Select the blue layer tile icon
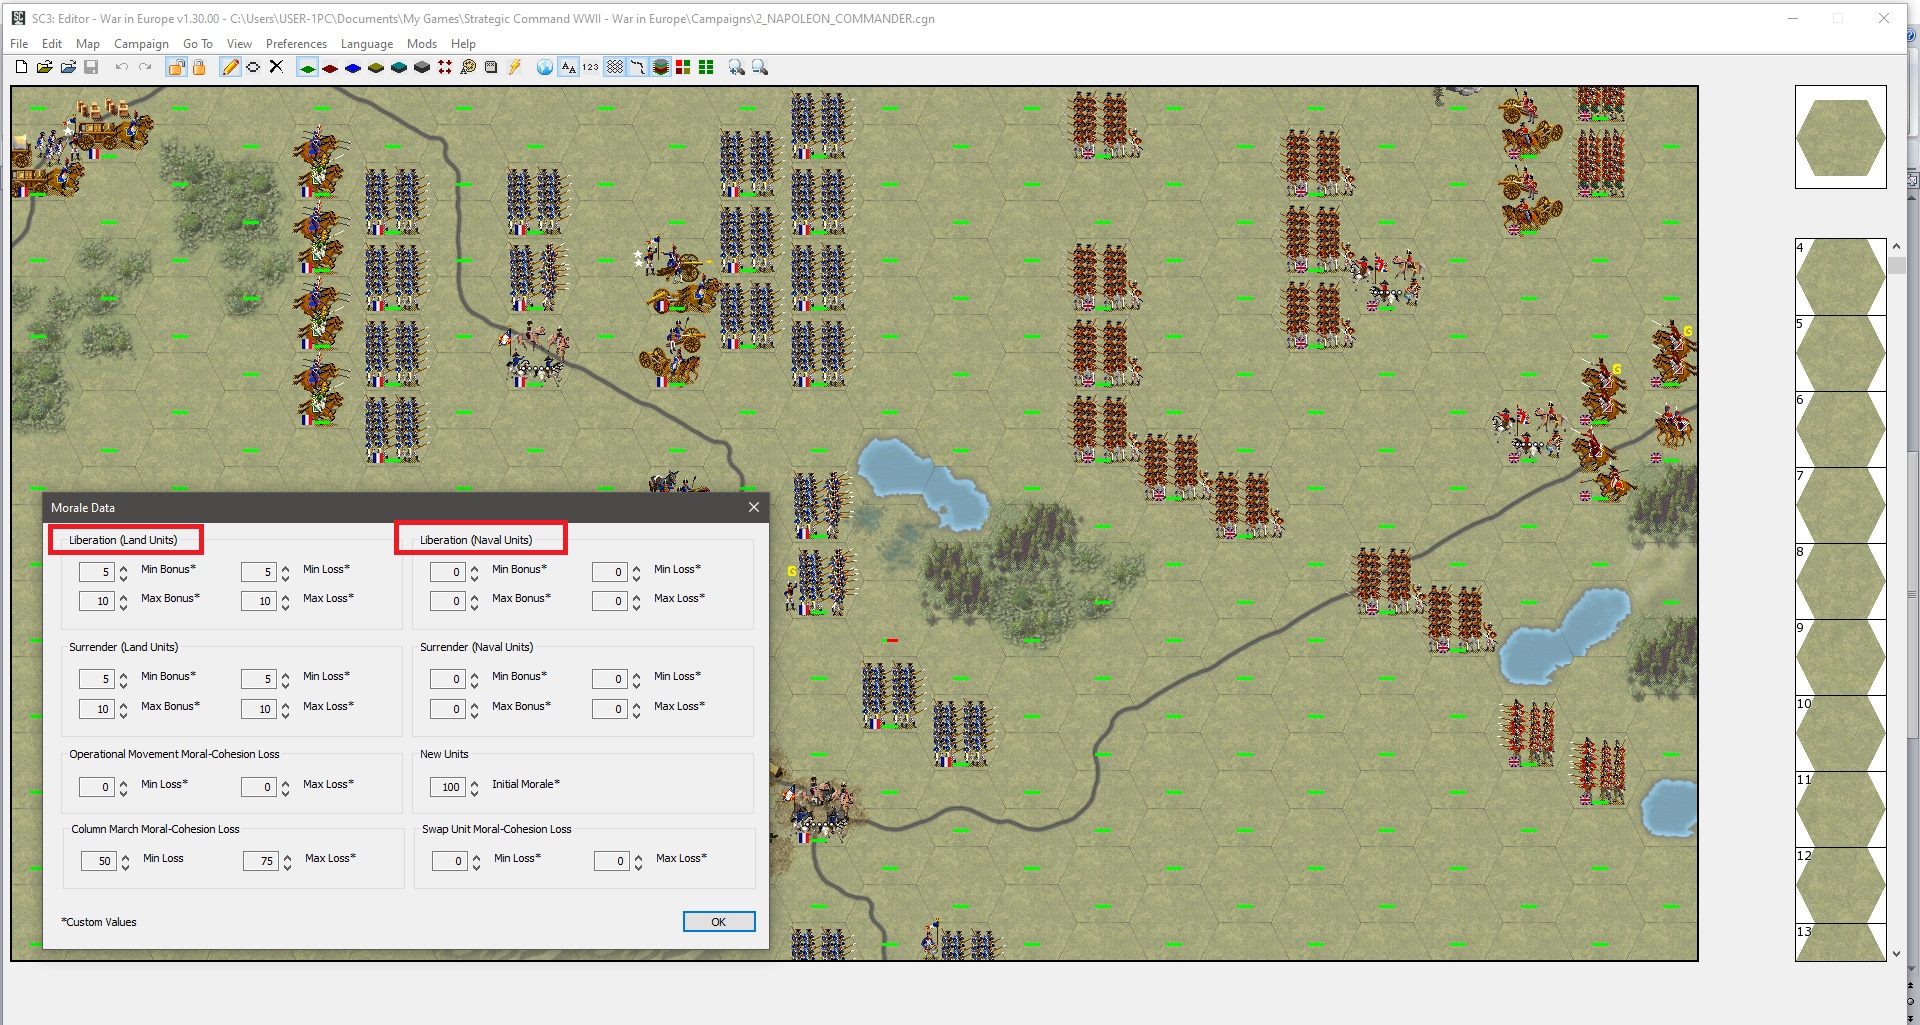1920x1025 pixels. pos(353,67)
